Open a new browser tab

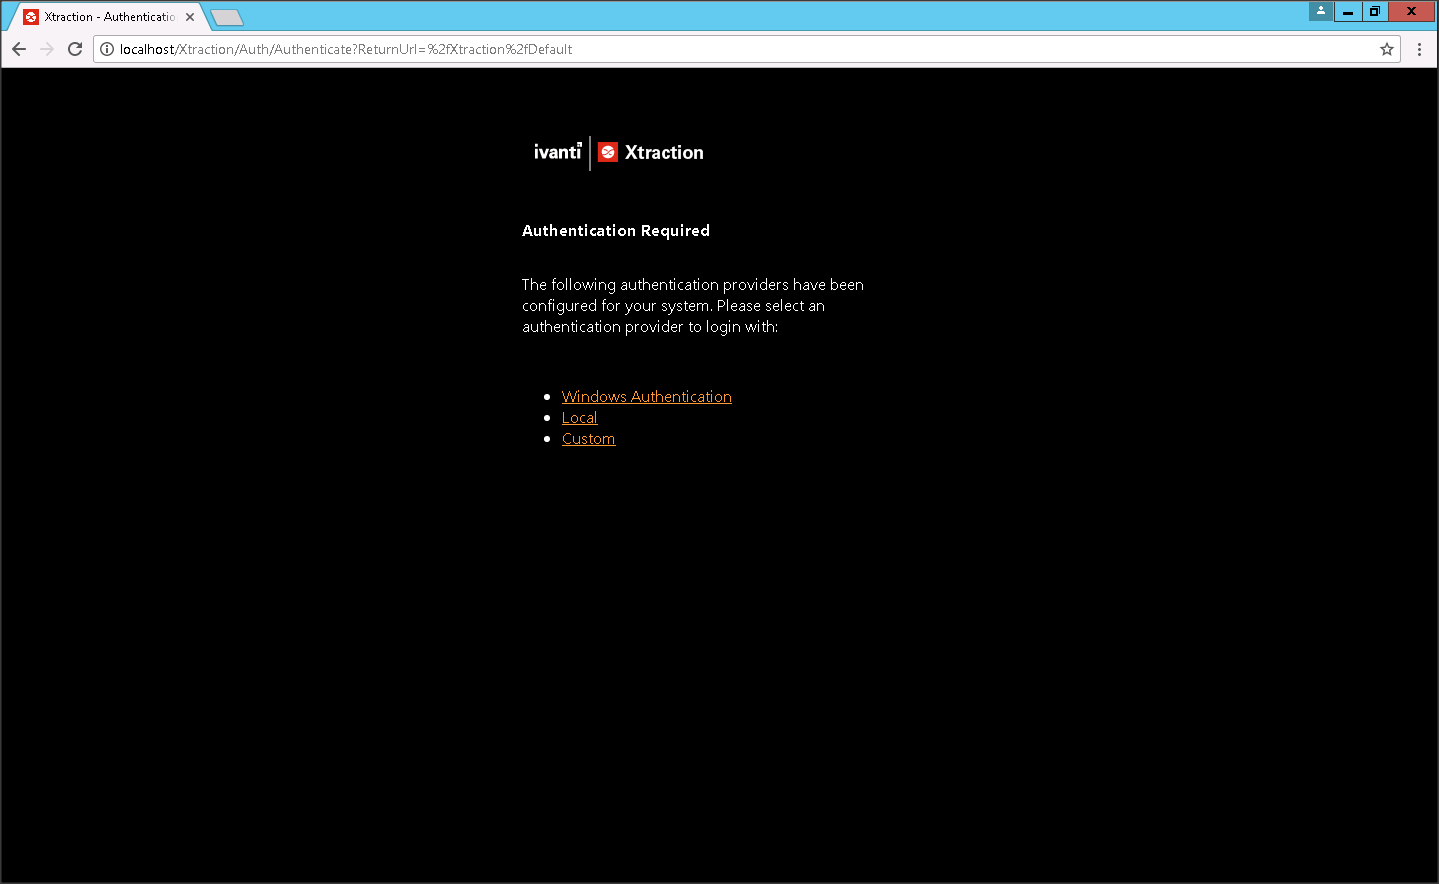click(x=228, y=17)
